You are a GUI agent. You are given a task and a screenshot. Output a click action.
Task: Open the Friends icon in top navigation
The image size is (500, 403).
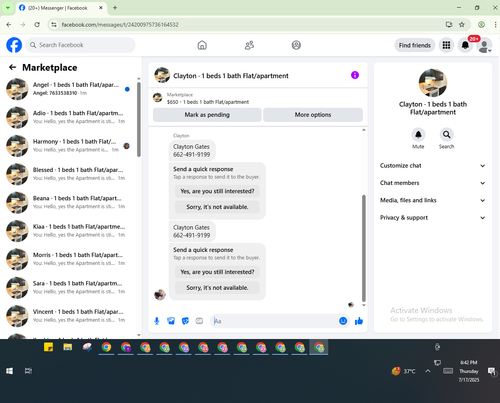[249, 45]
